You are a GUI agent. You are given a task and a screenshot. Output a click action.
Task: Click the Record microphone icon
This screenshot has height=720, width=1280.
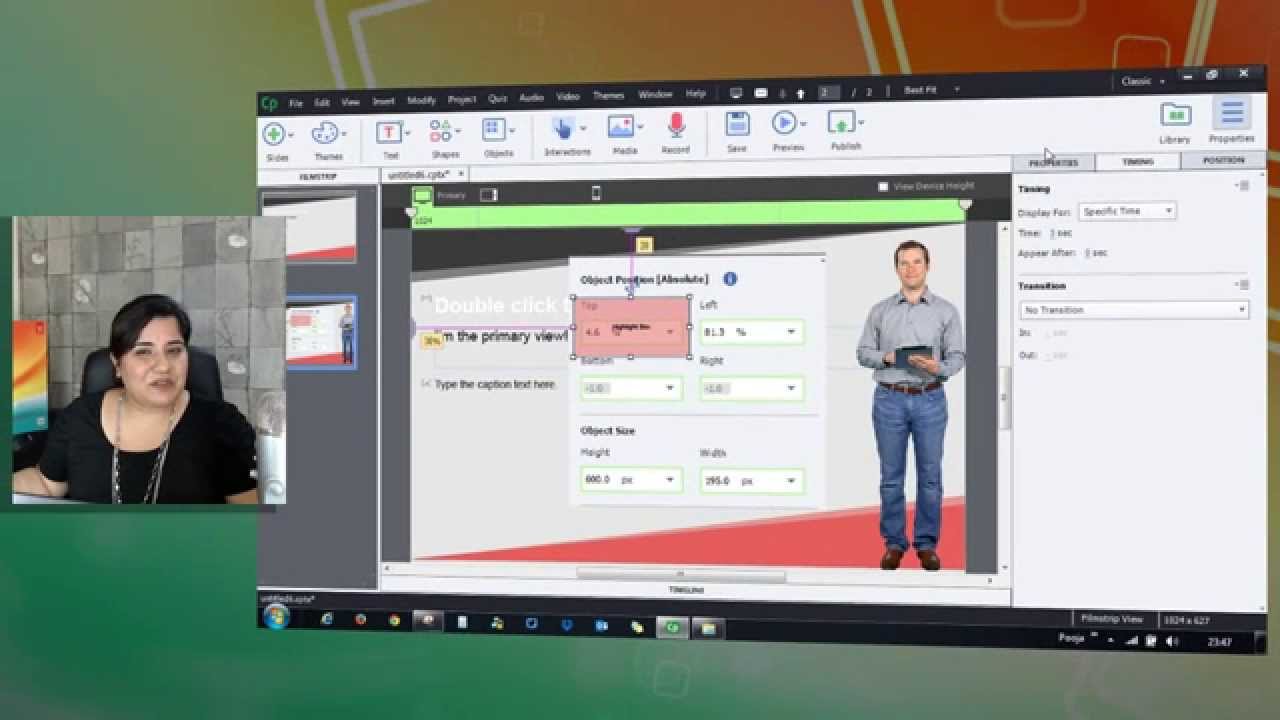676,125
